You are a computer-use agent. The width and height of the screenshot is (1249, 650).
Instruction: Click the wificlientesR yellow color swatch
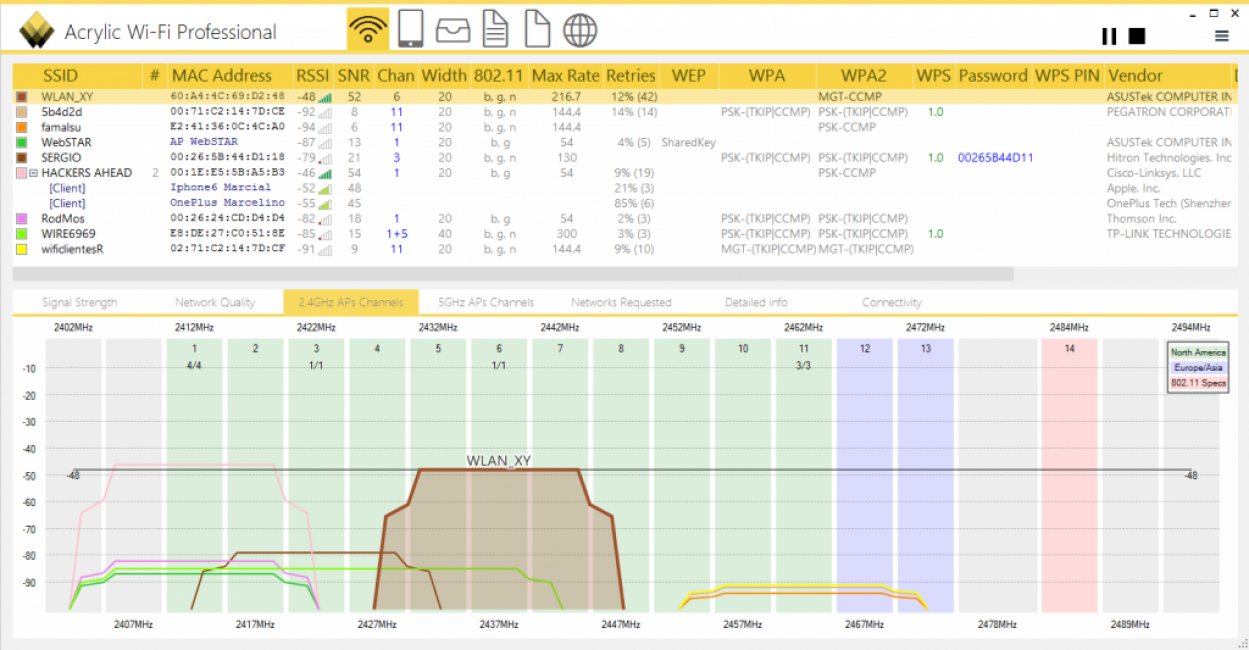coord(21,248)
